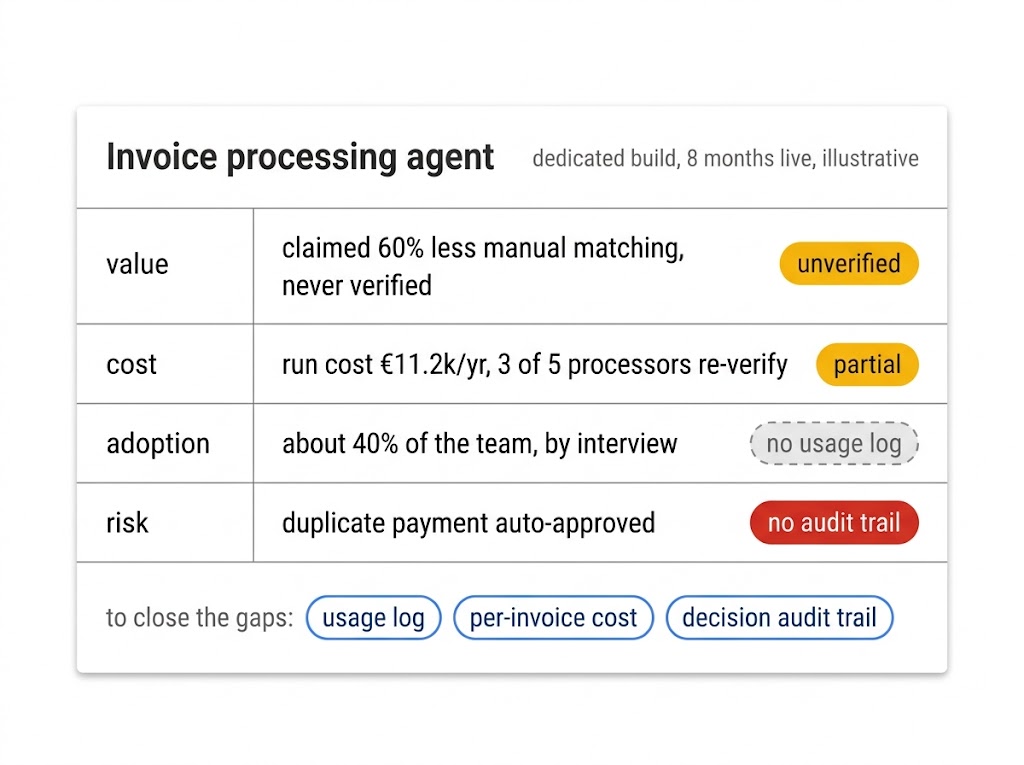Click the 'to close the gaps:' label

(x=200, y=618)
